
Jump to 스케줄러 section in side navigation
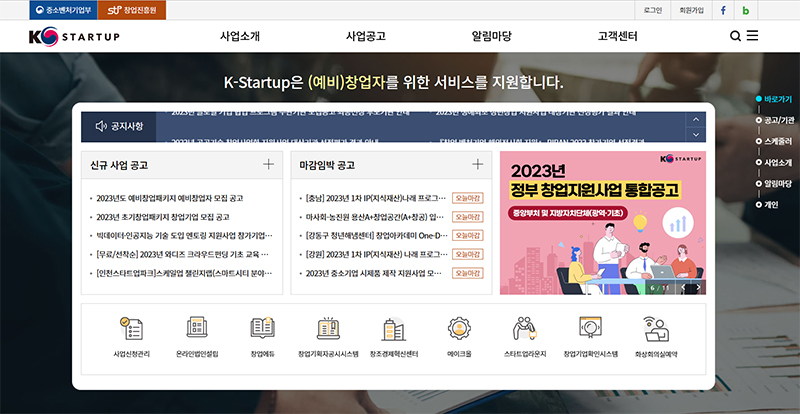point(777,141)
